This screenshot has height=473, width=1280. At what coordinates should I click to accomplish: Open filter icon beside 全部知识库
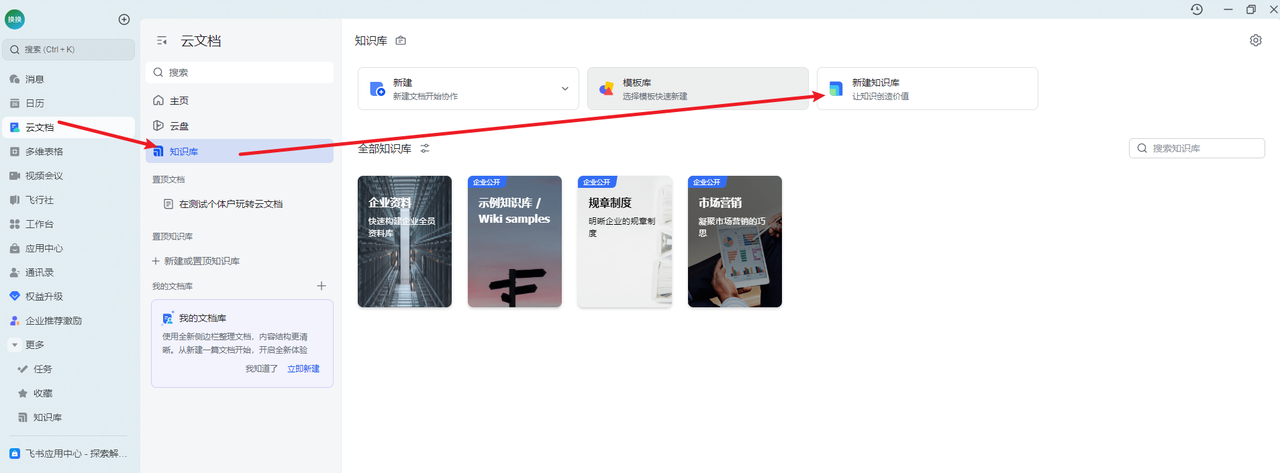(425, 149)
